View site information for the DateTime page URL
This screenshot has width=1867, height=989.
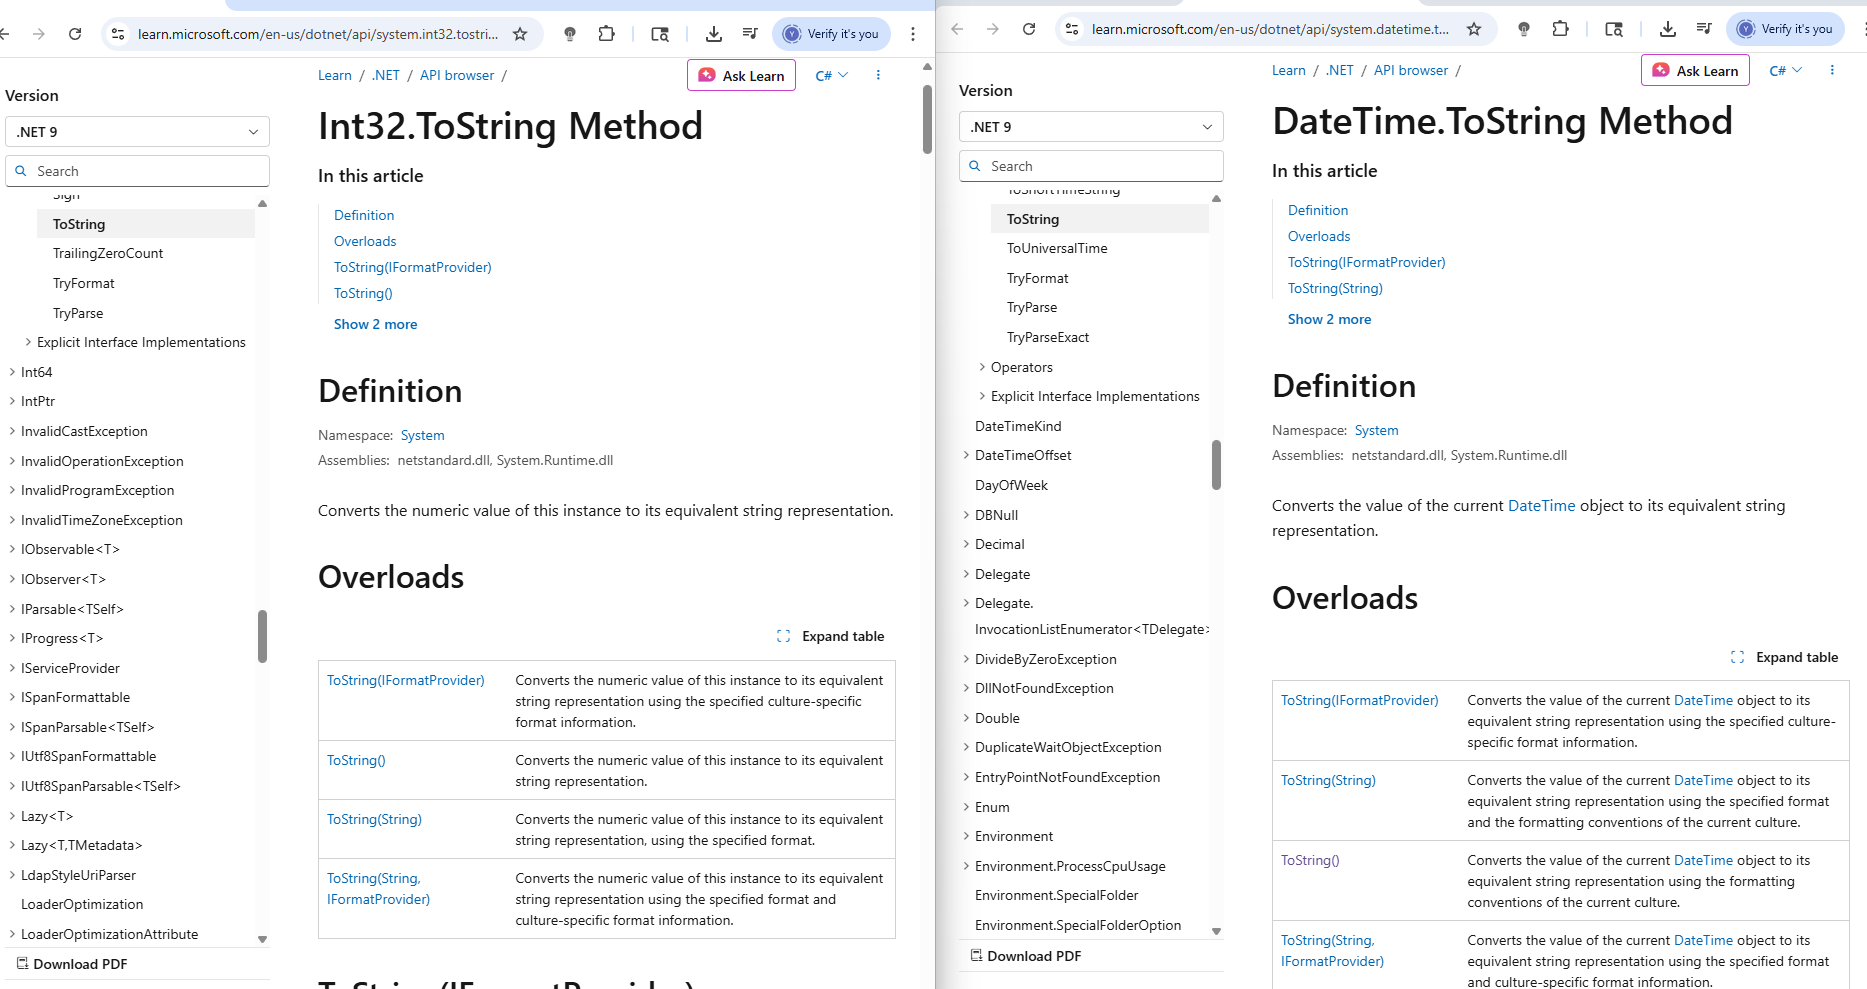coord(1072,29)
